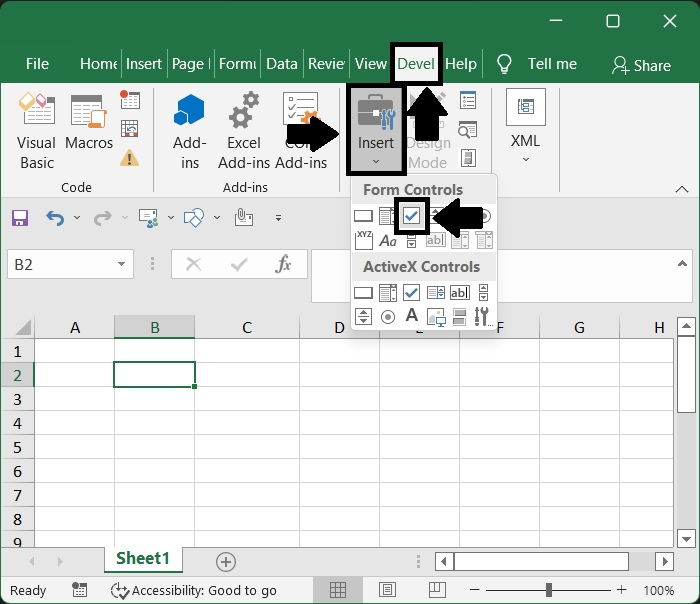700x604 pixels.
Task: Select the ActiveX option button control
Action: [387, 317]
